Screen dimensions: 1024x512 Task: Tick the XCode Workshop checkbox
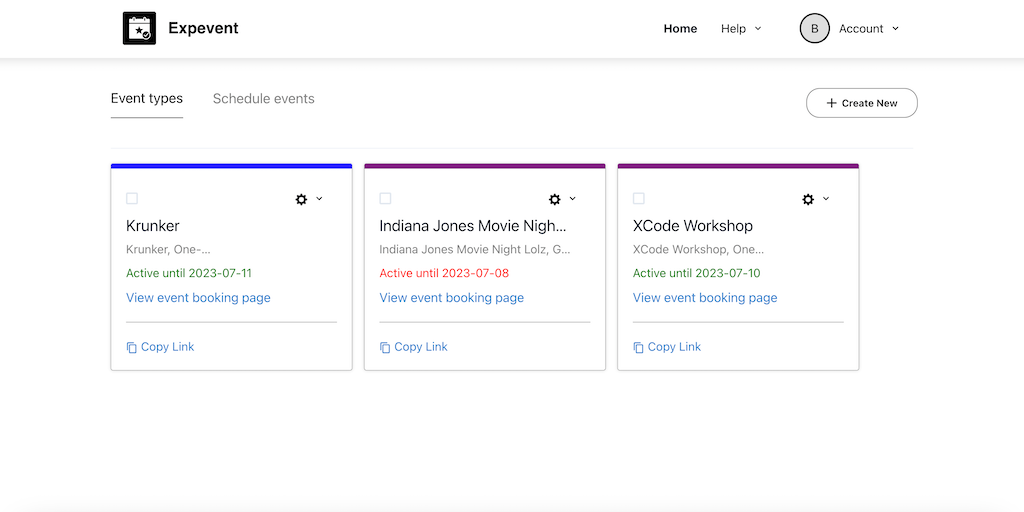point(639,199)
